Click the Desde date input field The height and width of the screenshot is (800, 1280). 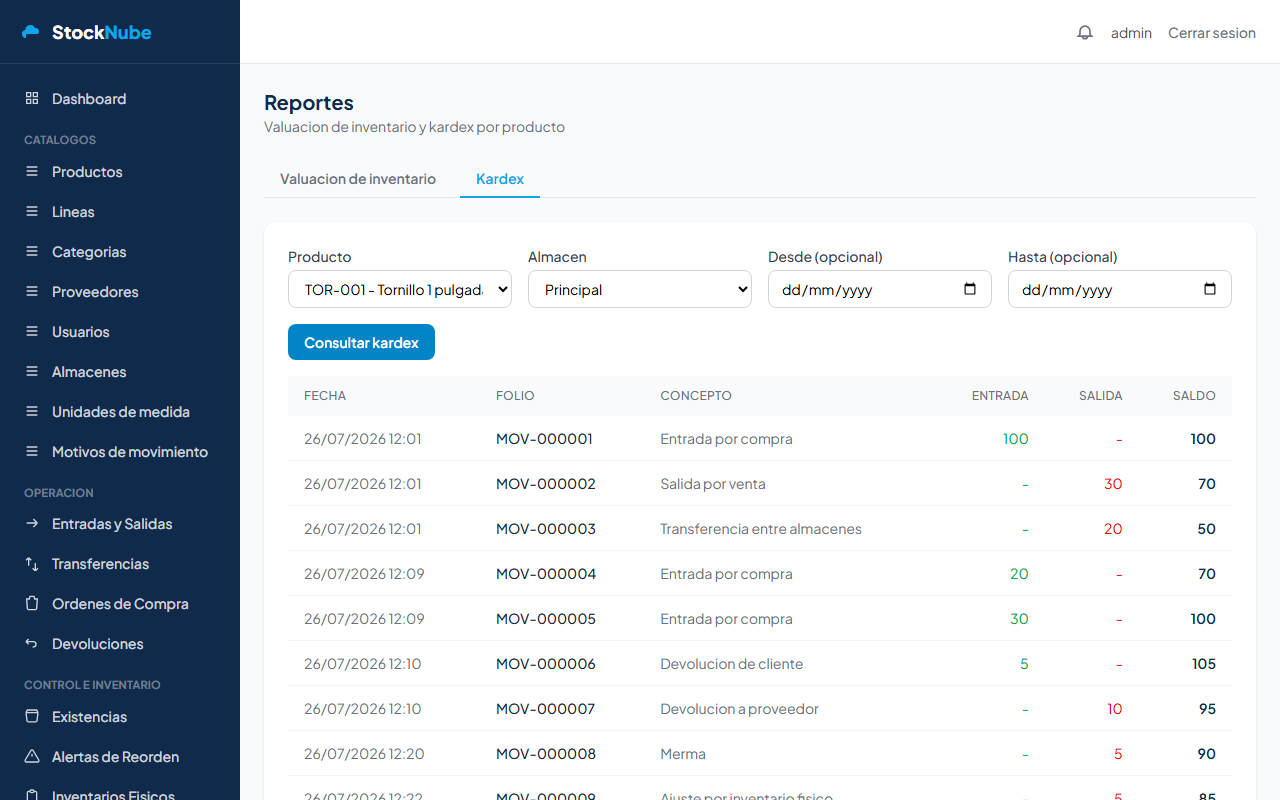click(x=880, y=289)
